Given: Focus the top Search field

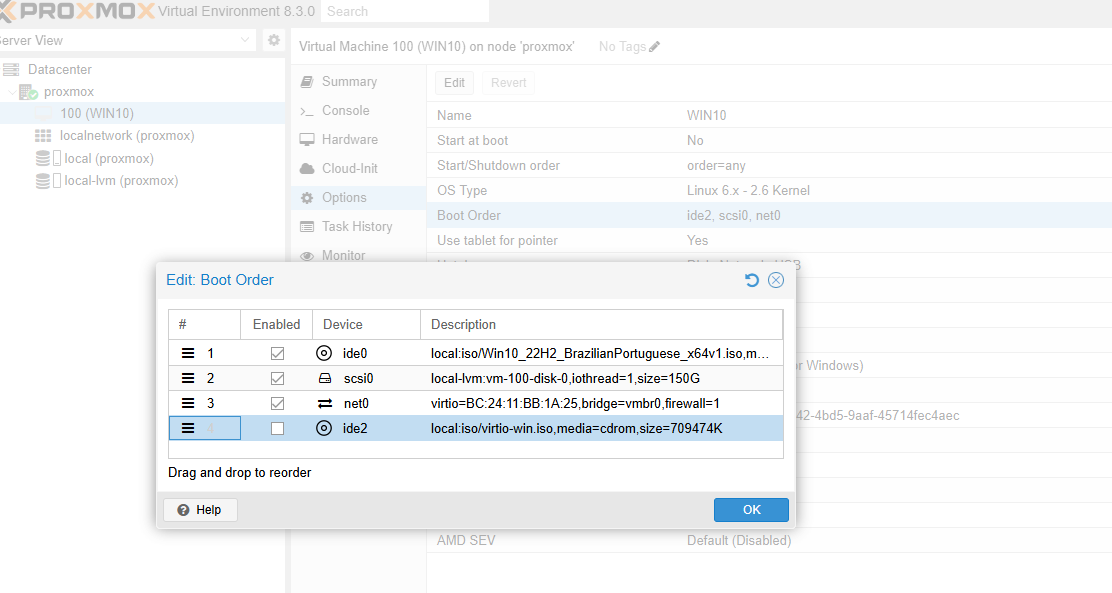Looking at the screenshot, I should [x=404, y=11].
